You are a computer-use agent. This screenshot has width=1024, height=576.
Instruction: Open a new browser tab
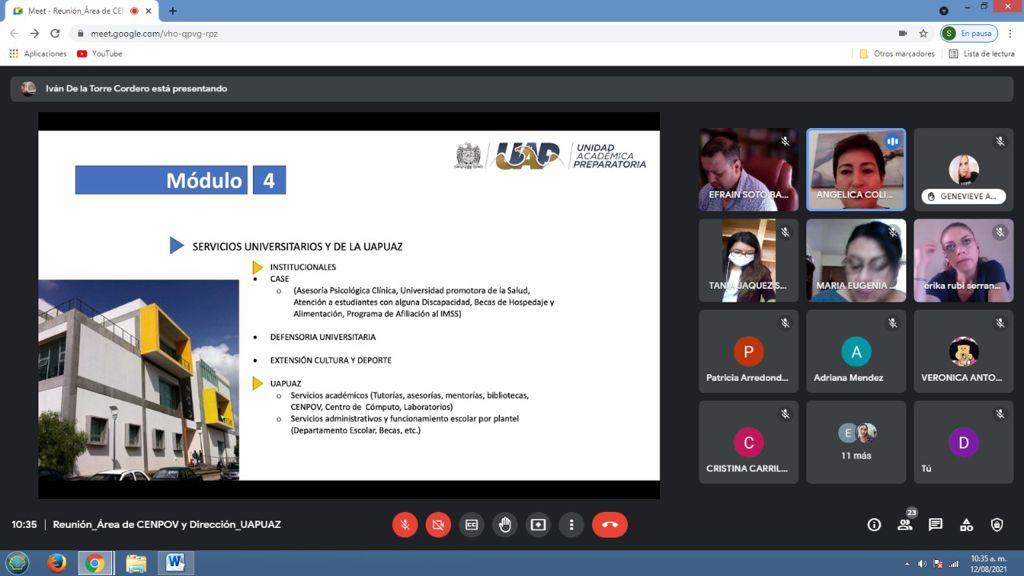point(173,11)
